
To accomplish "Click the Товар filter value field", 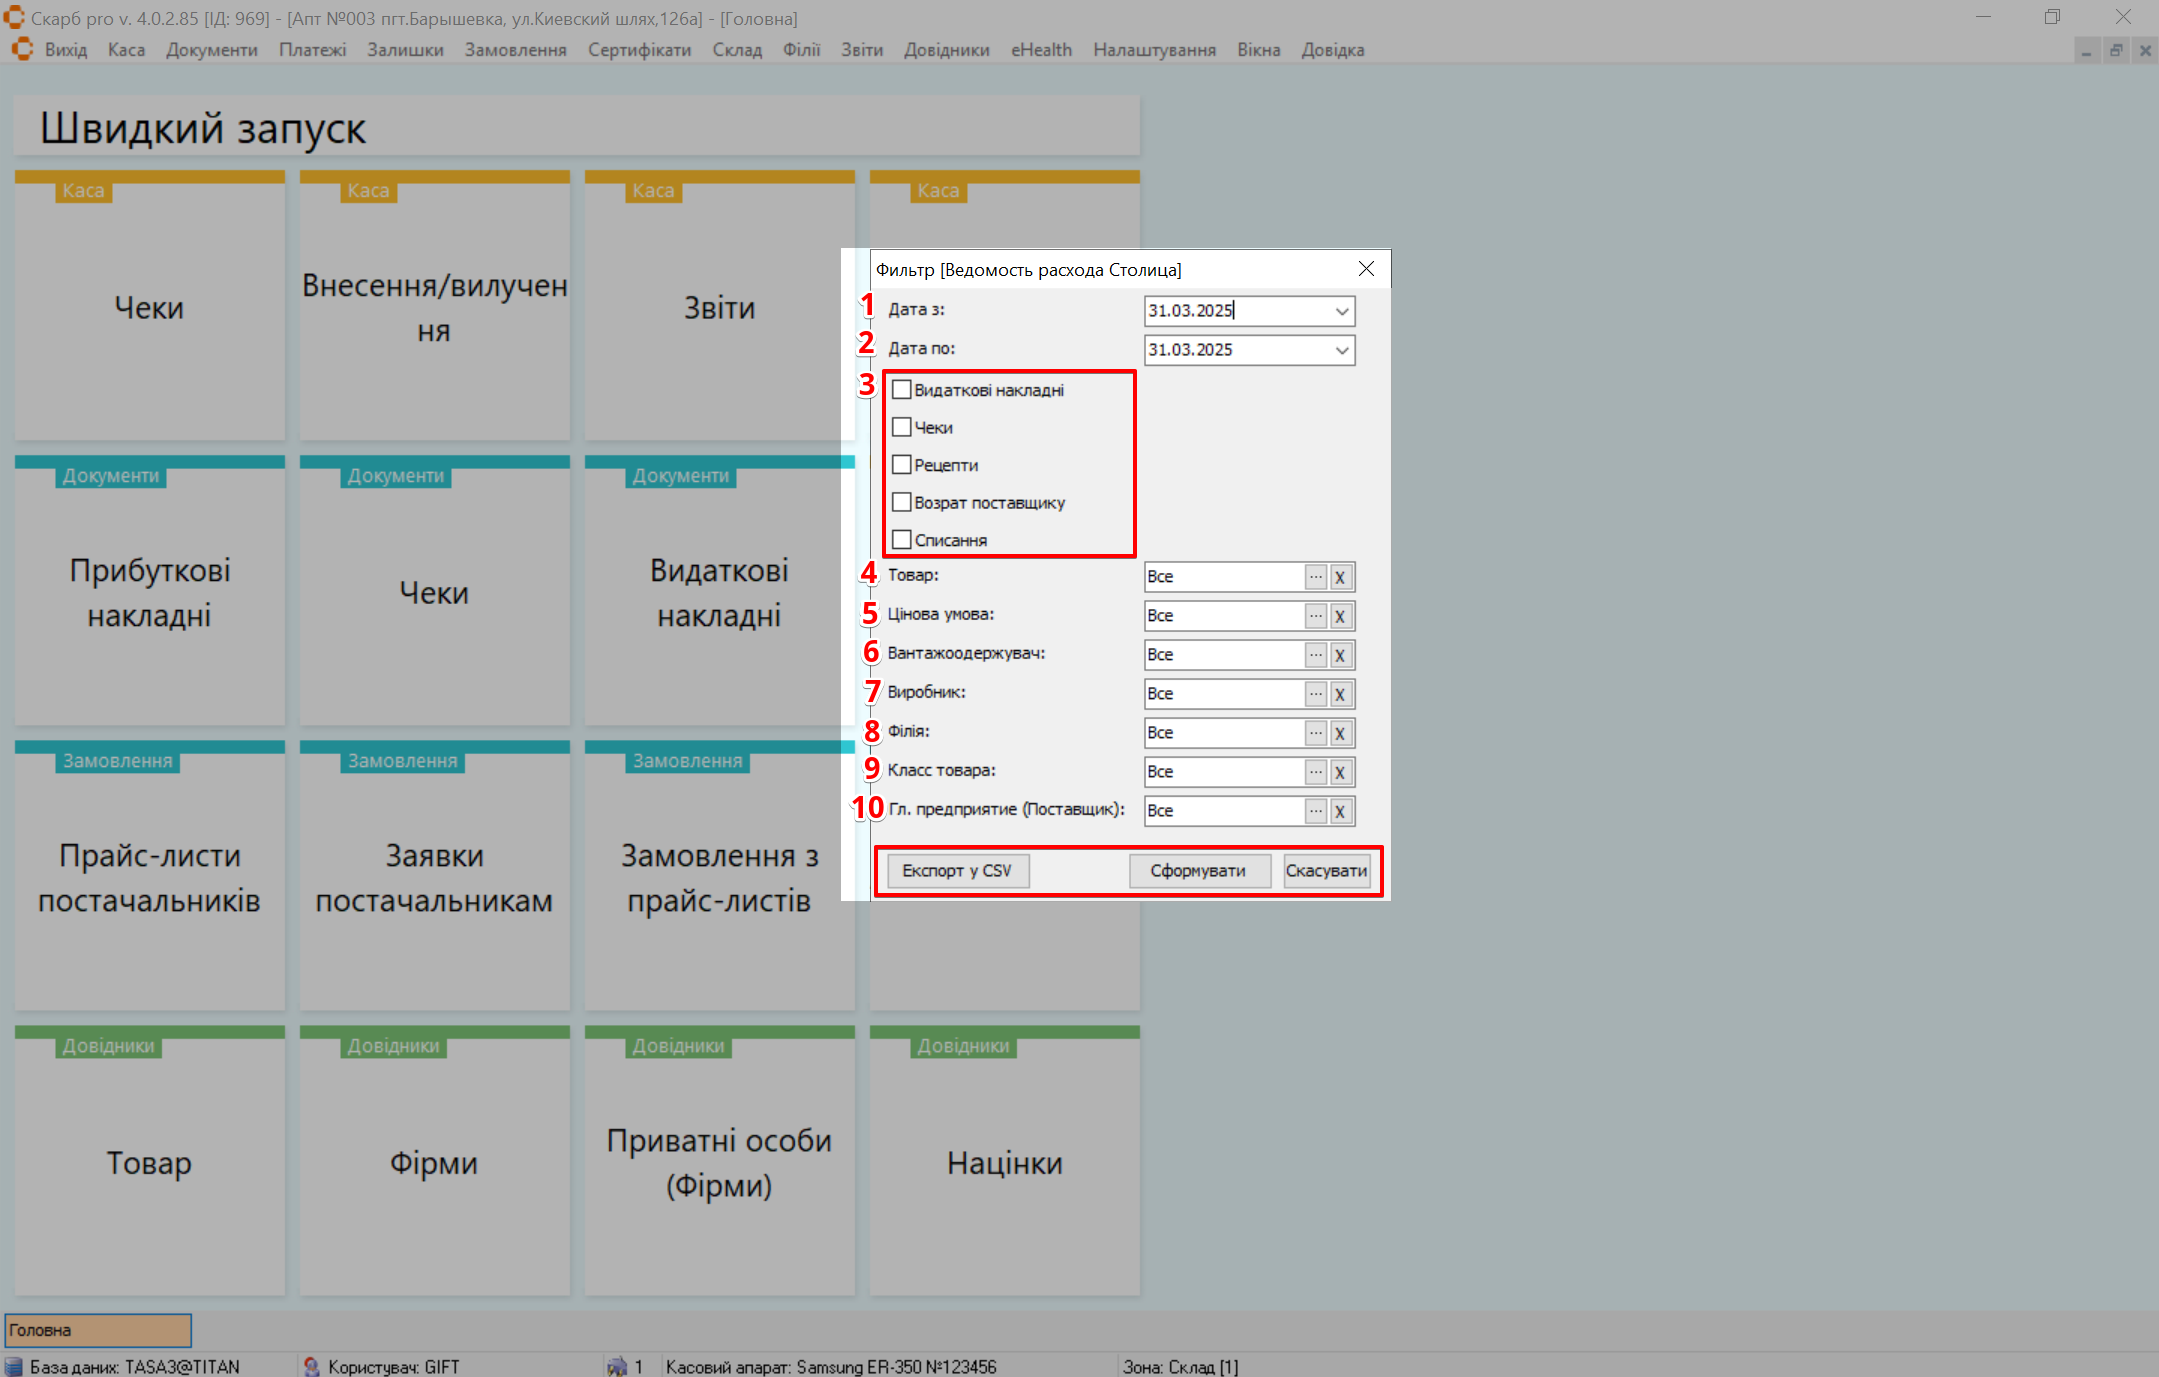I will (x=1224, y=577).
